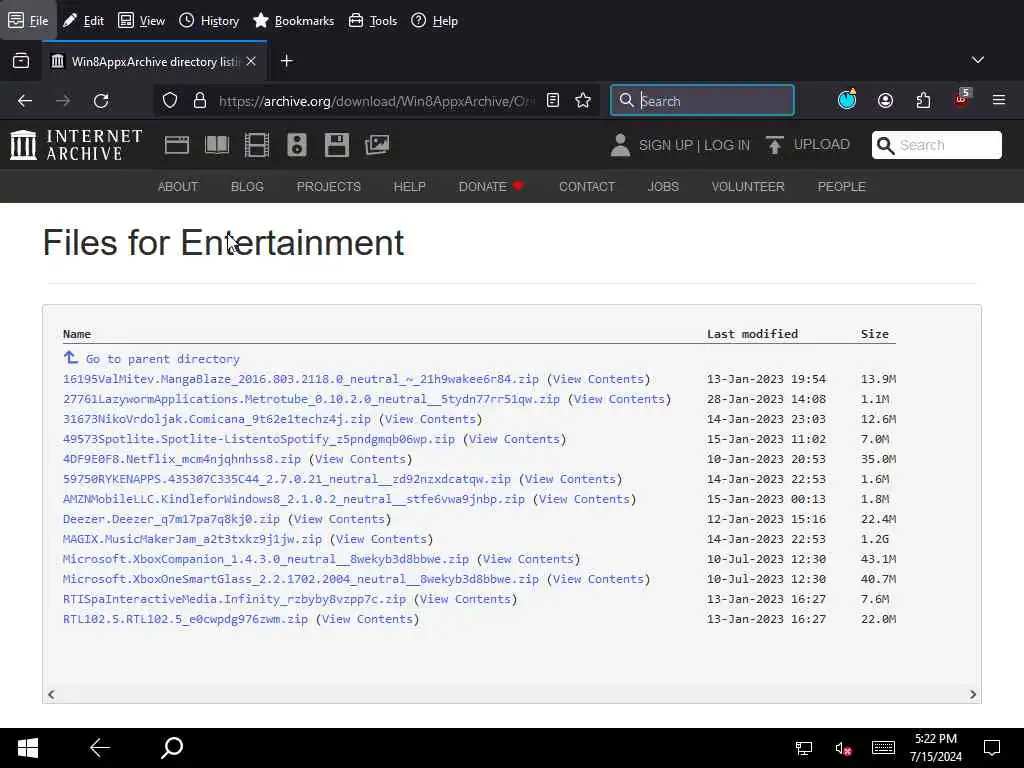Click the browser forward arrow

click(x=63, y=101)
